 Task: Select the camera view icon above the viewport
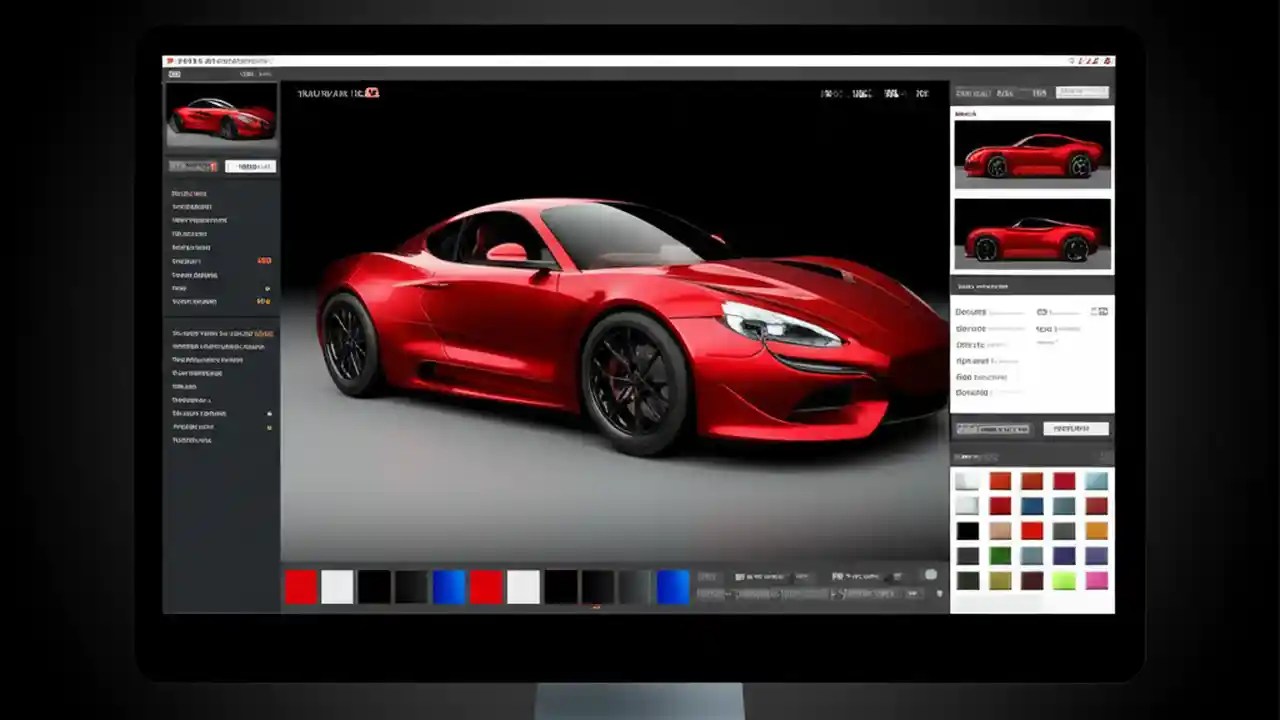click(830, 93)
